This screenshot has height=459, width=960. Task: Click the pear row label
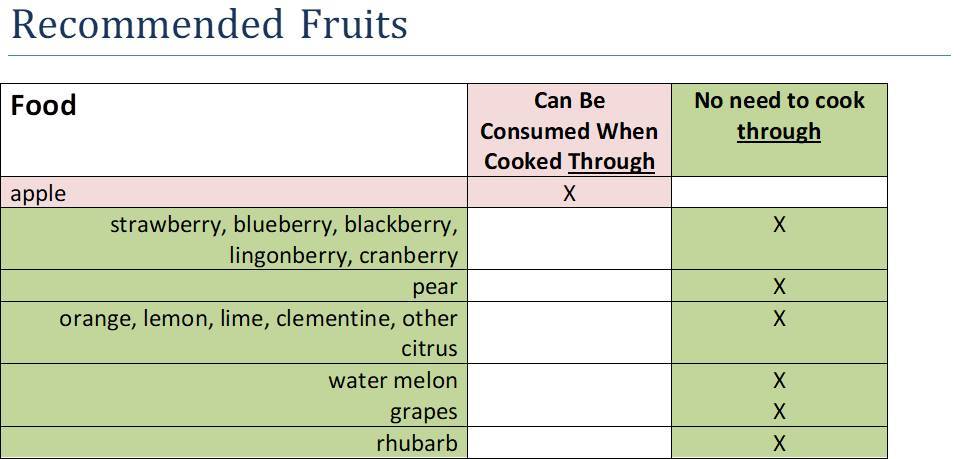434,287
